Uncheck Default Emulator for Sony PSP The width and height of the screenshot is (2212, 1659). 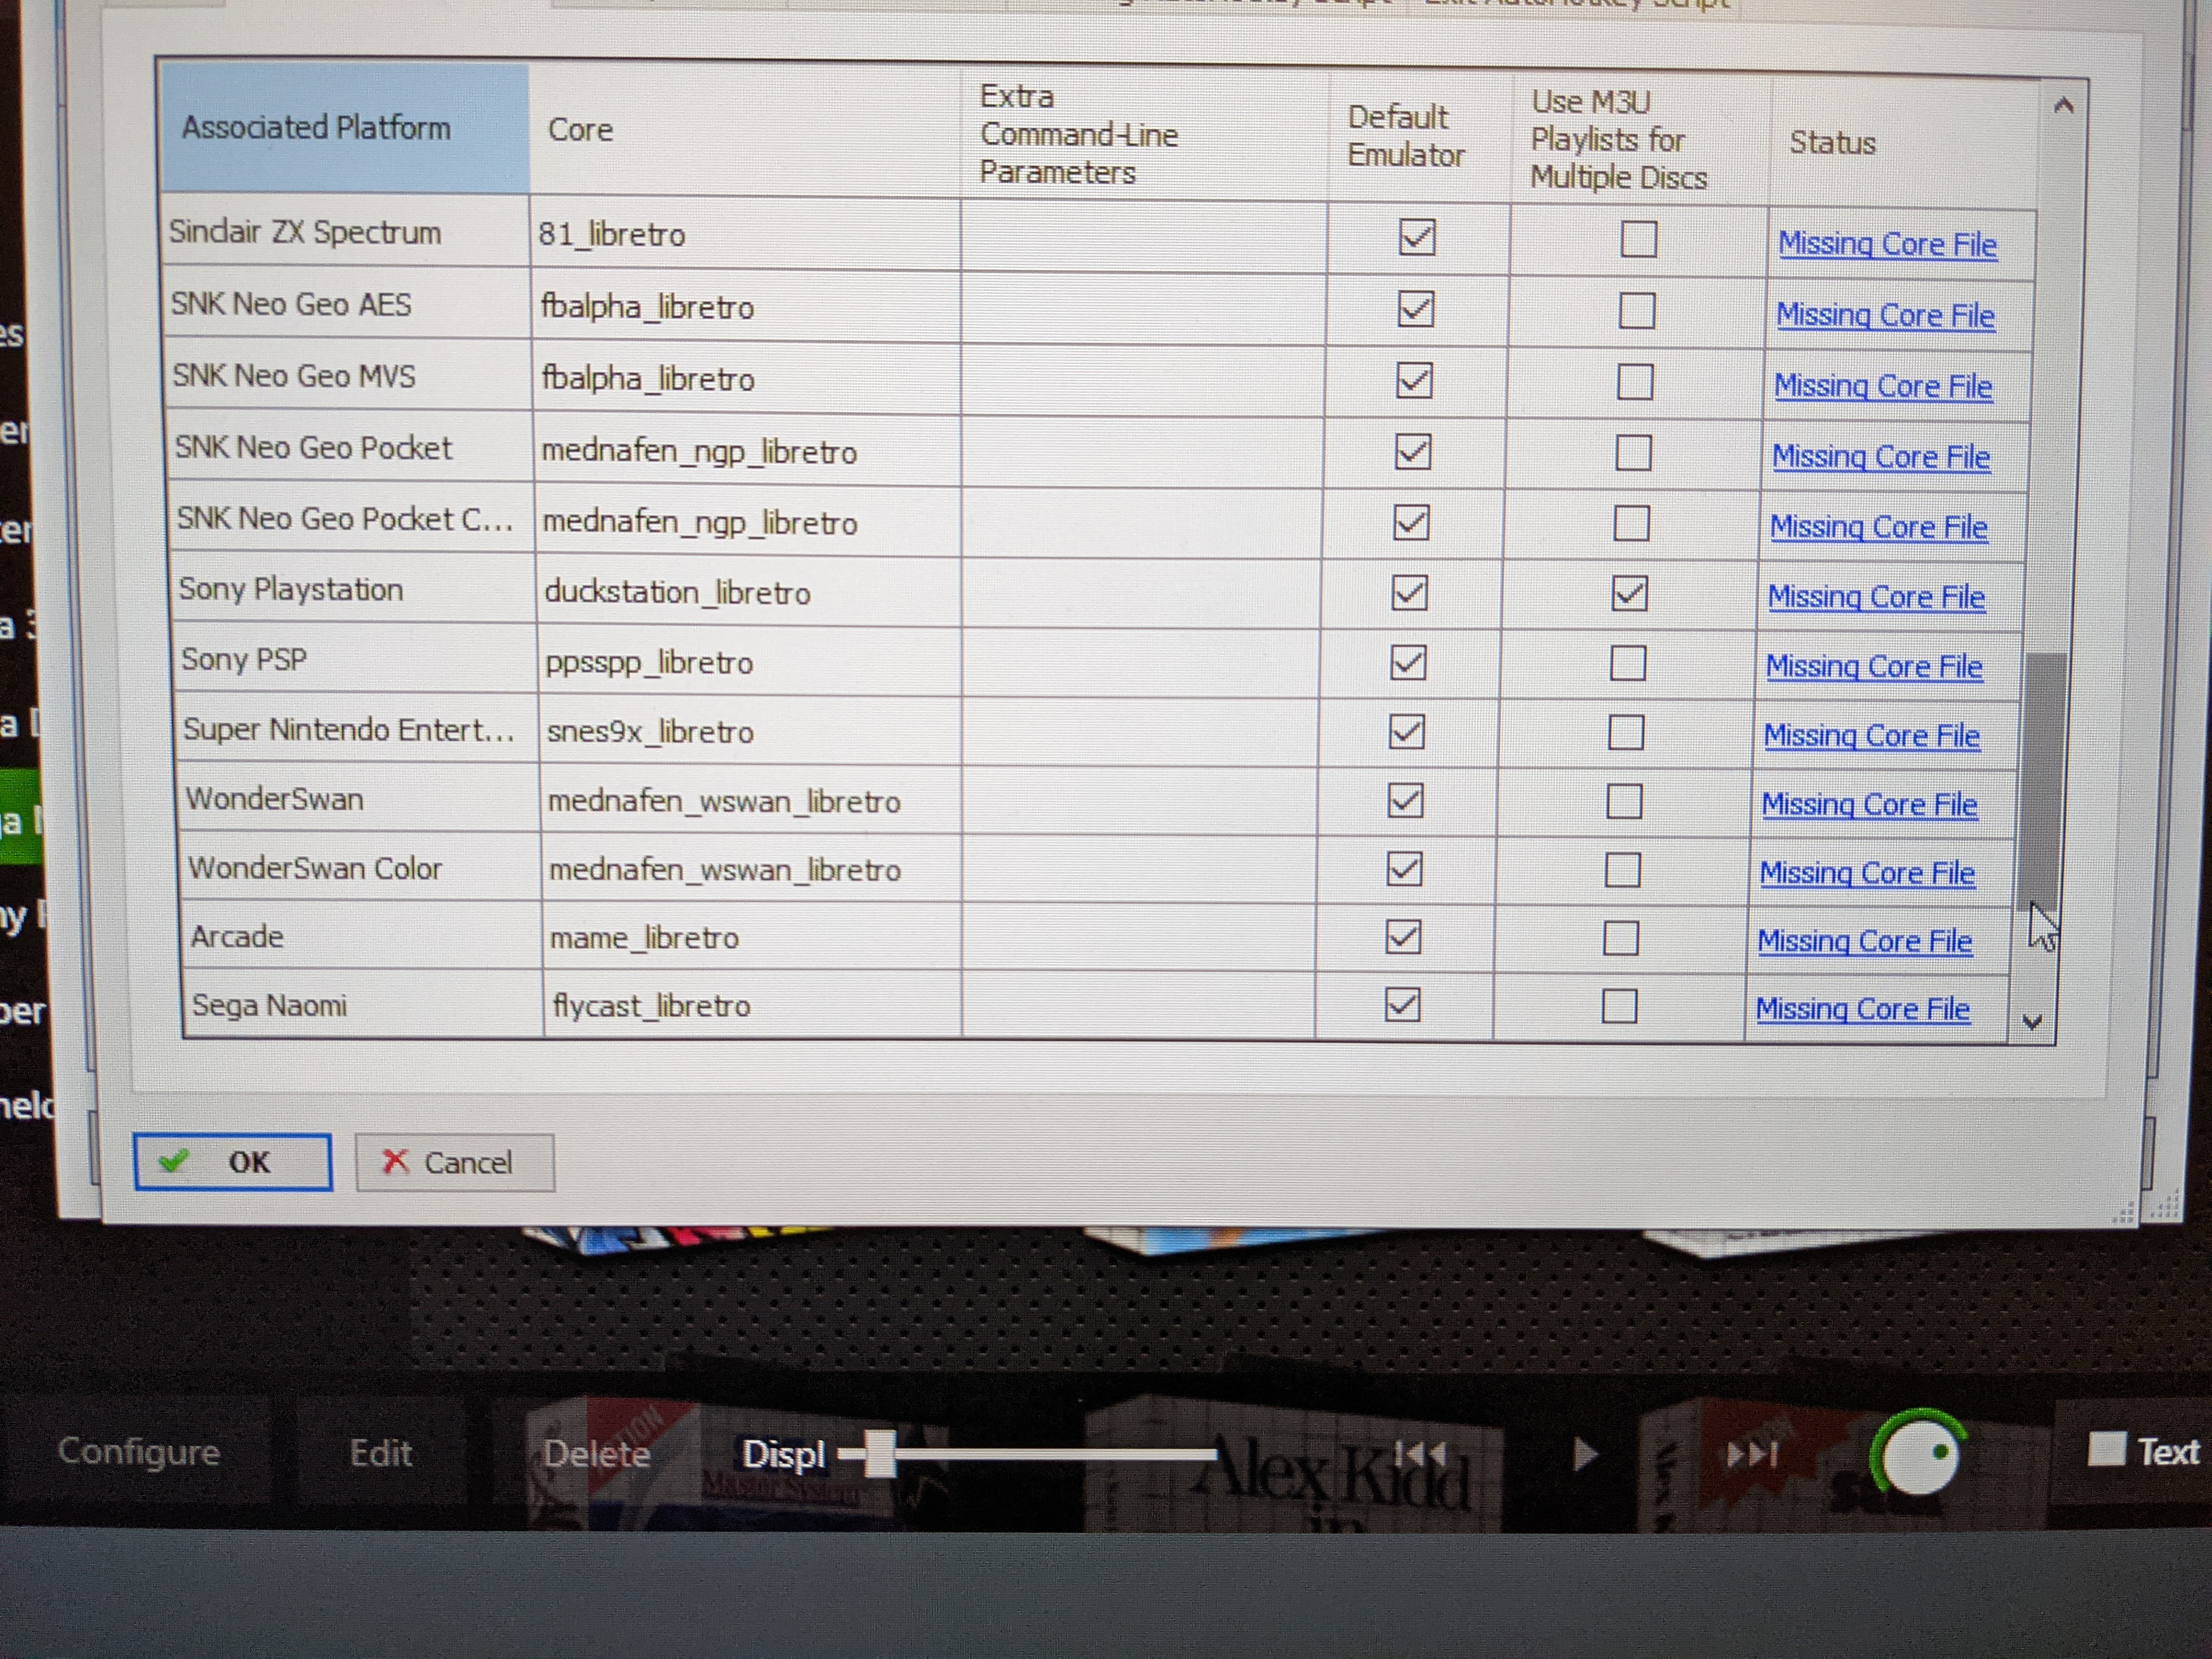click(x=1408, y=662)
